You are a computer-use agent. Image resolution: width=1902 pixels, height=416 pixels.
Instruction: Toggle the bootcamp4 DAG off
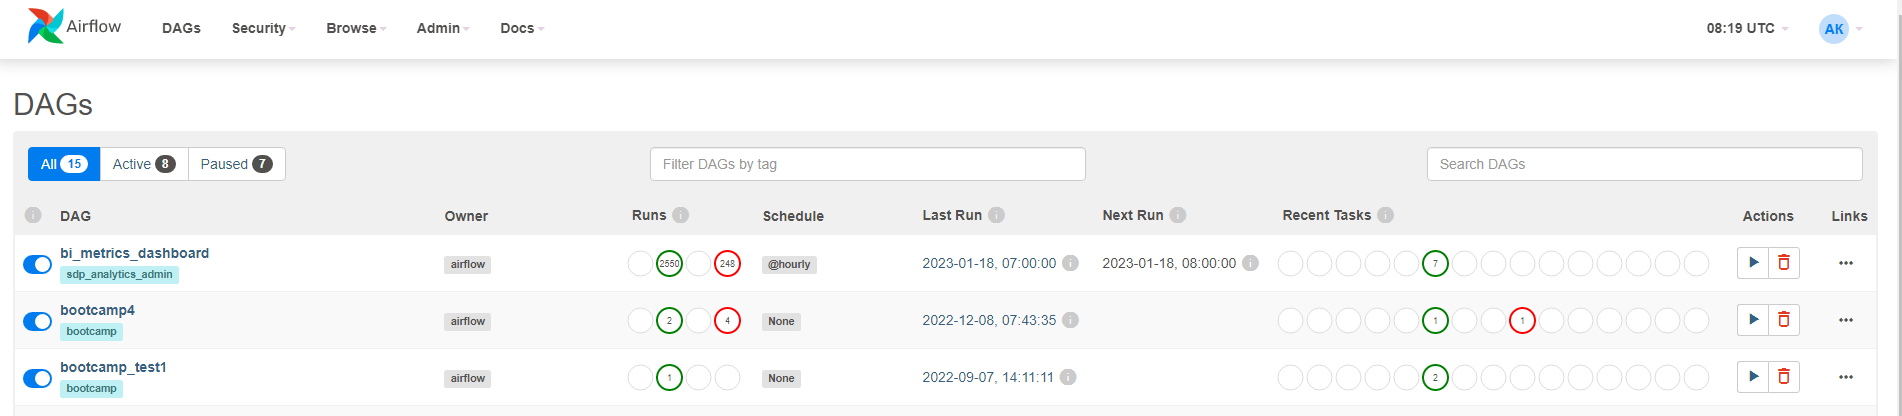37,321
